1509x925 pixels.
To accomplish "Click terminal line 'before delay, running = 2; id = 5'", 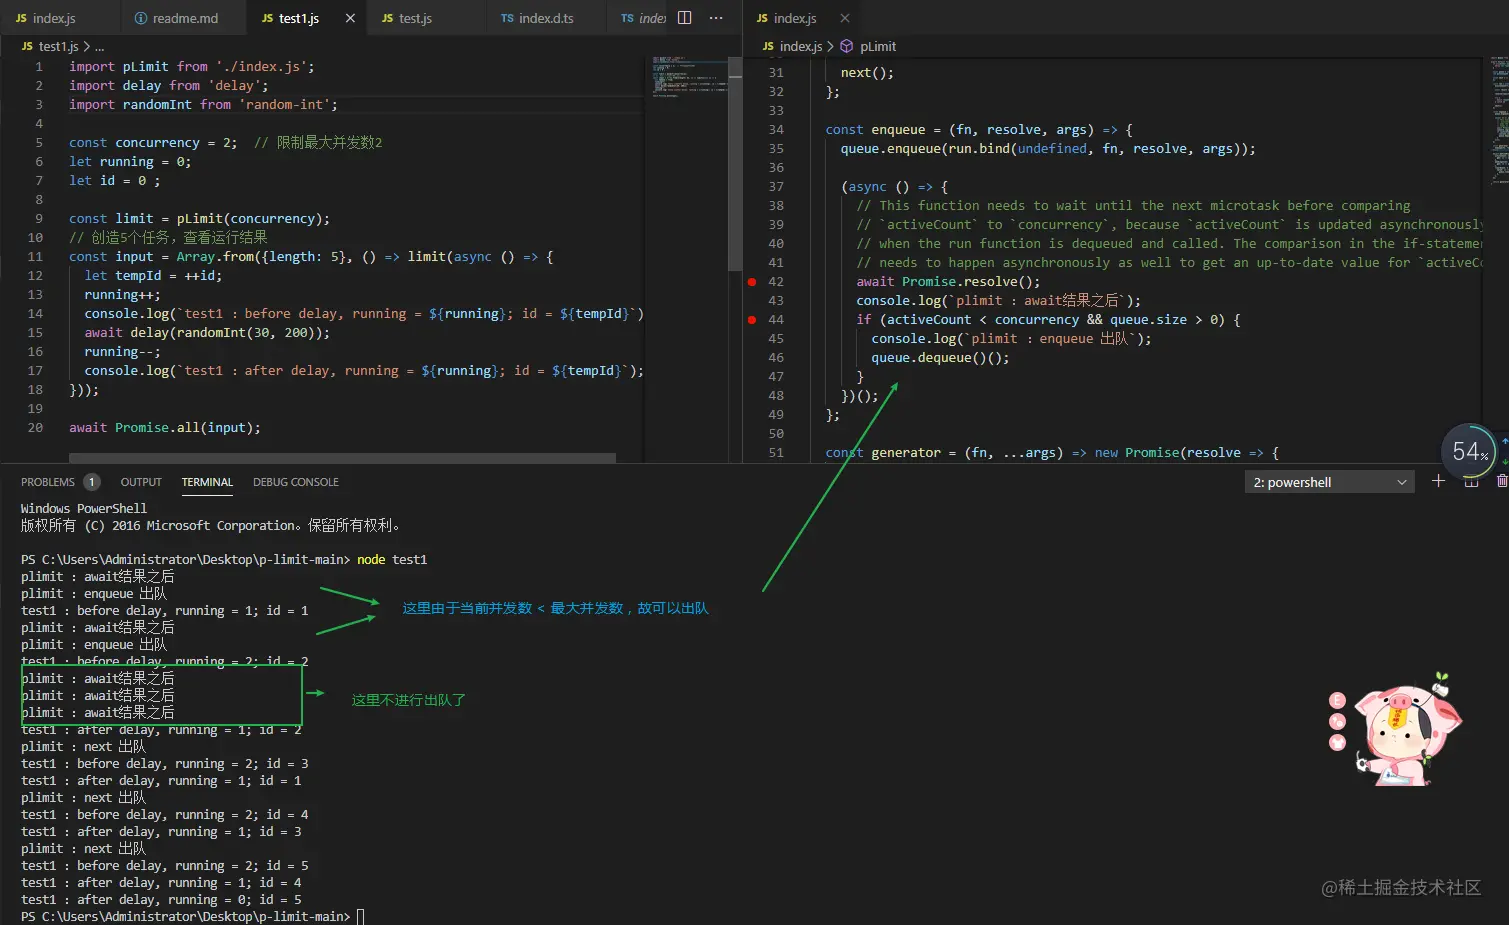I will pos(165,866).
